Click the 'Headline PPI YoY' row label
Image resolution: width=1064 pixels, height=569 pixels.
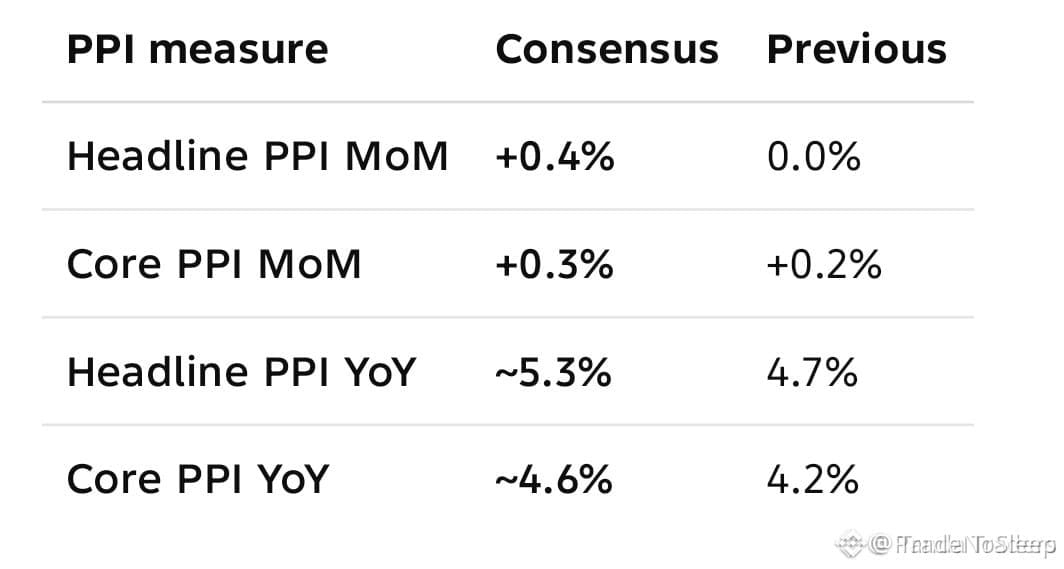pyautogui.click(x=241, y=372)
